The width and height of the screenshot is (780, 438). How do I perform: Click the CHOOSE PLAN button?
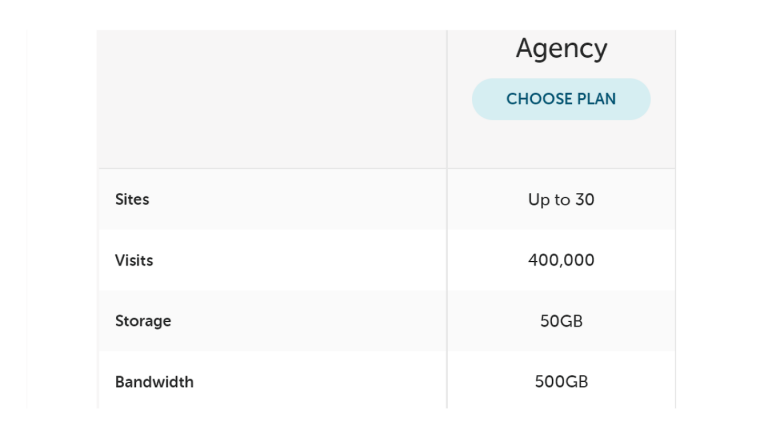click(x=561, y=99)
